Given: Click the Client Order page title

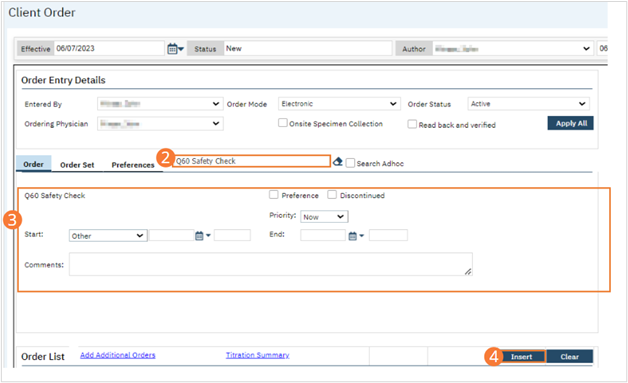Looking at the screenshot, I should coord(42,12).
